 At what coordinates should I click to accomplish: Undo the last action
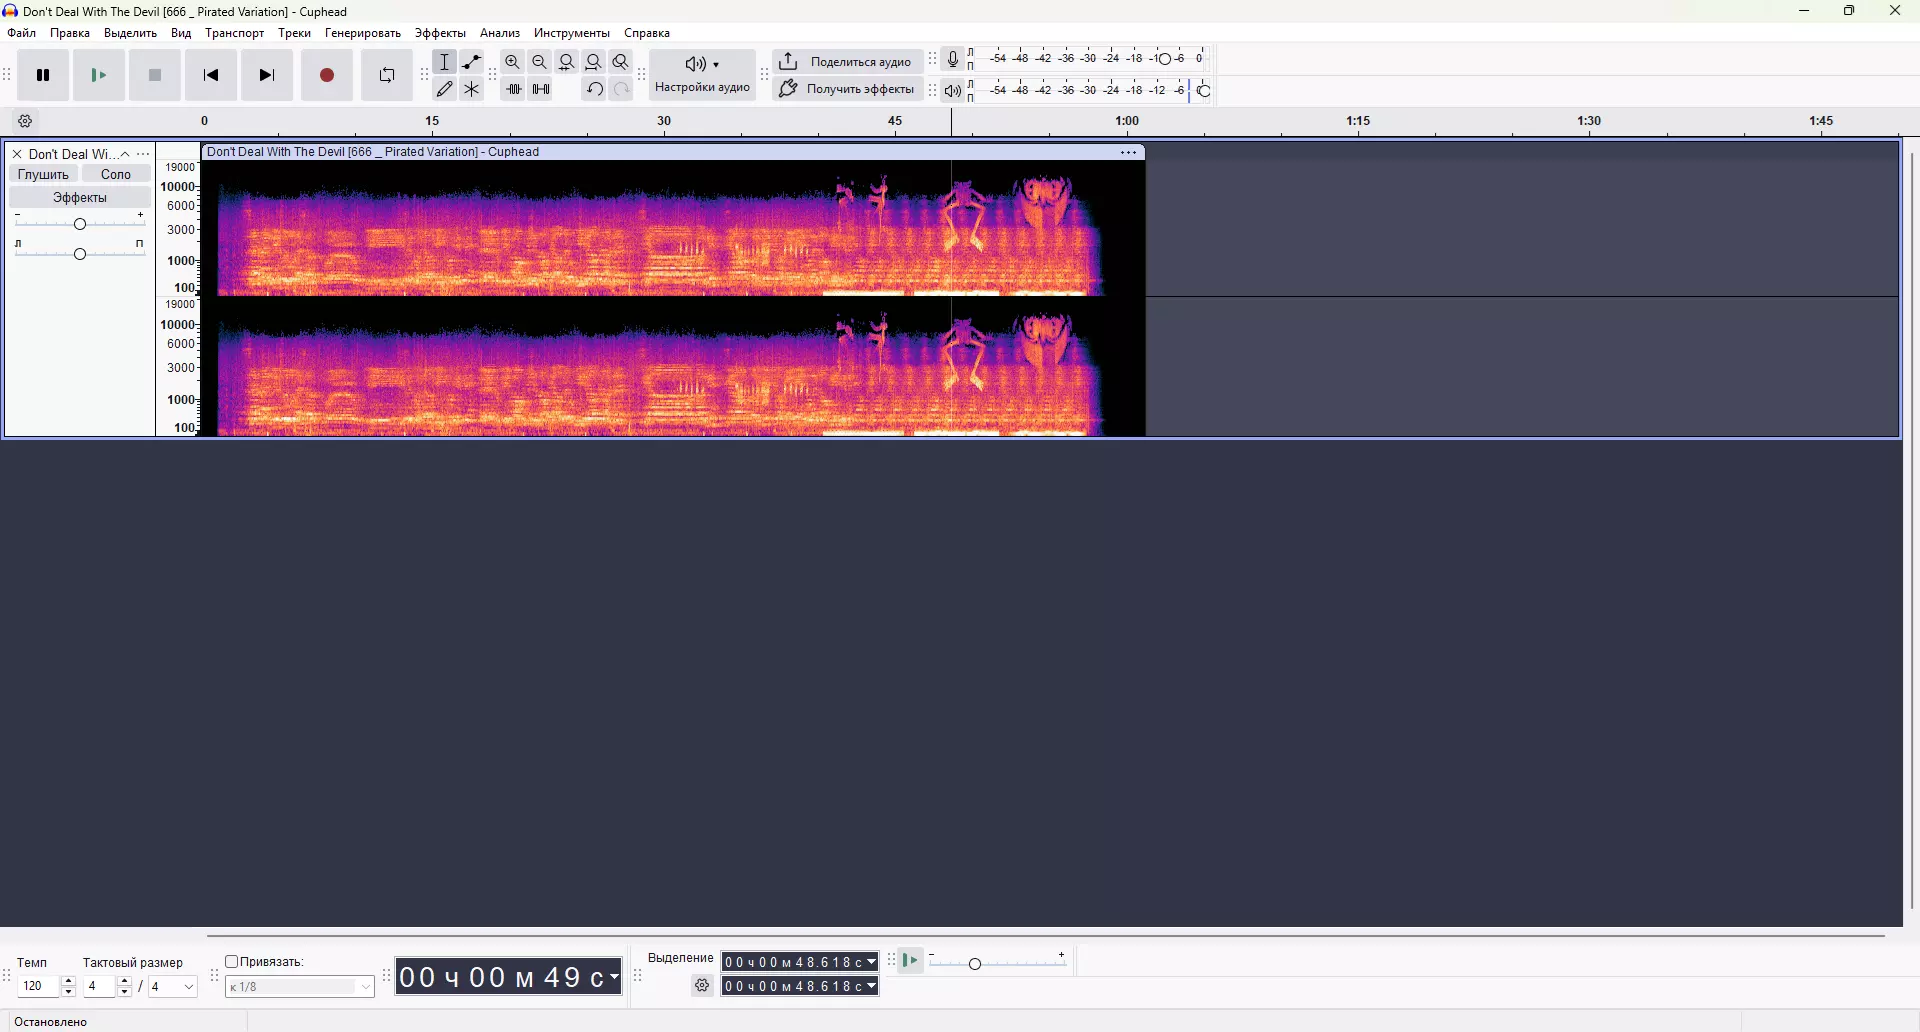coord(594,89)
